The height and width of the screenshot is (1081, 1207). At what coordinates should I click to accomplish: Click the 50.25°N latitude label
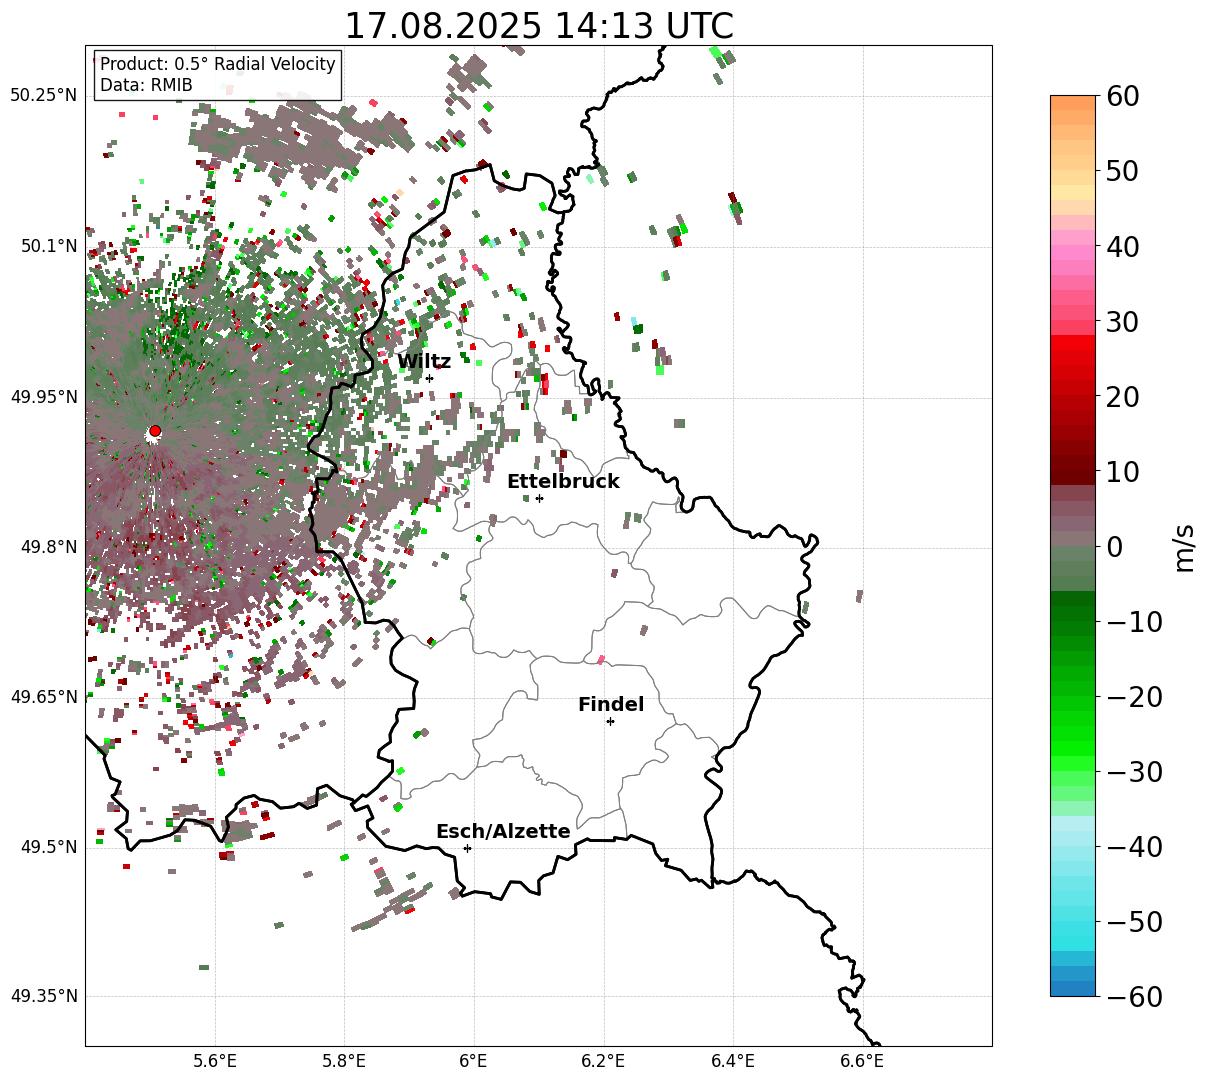pyautogui.click(x=44, y=96)
